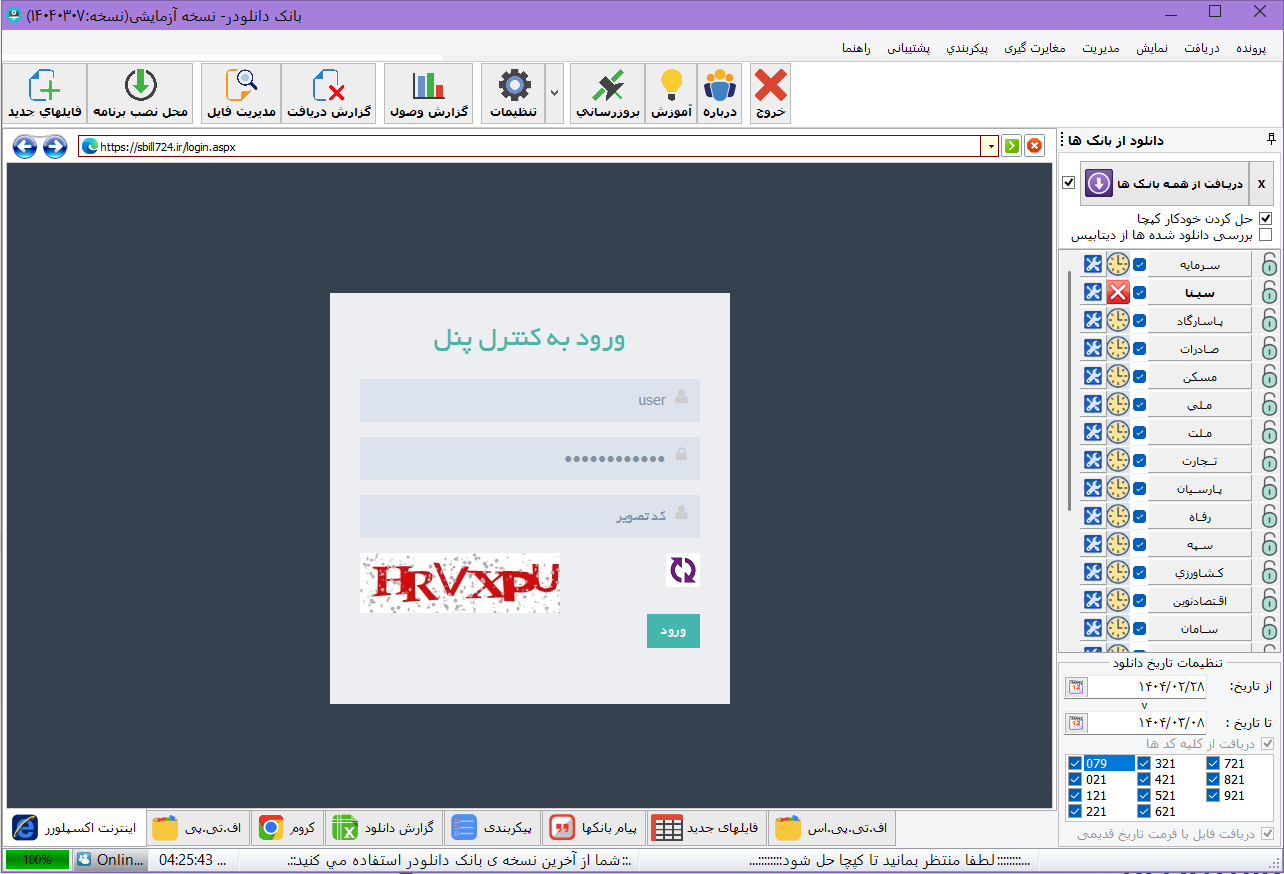Enable بررسی دانلود شده ها از دیتابیس checkbox
The image size is (1284, 874).
[x=1265, y=235]
